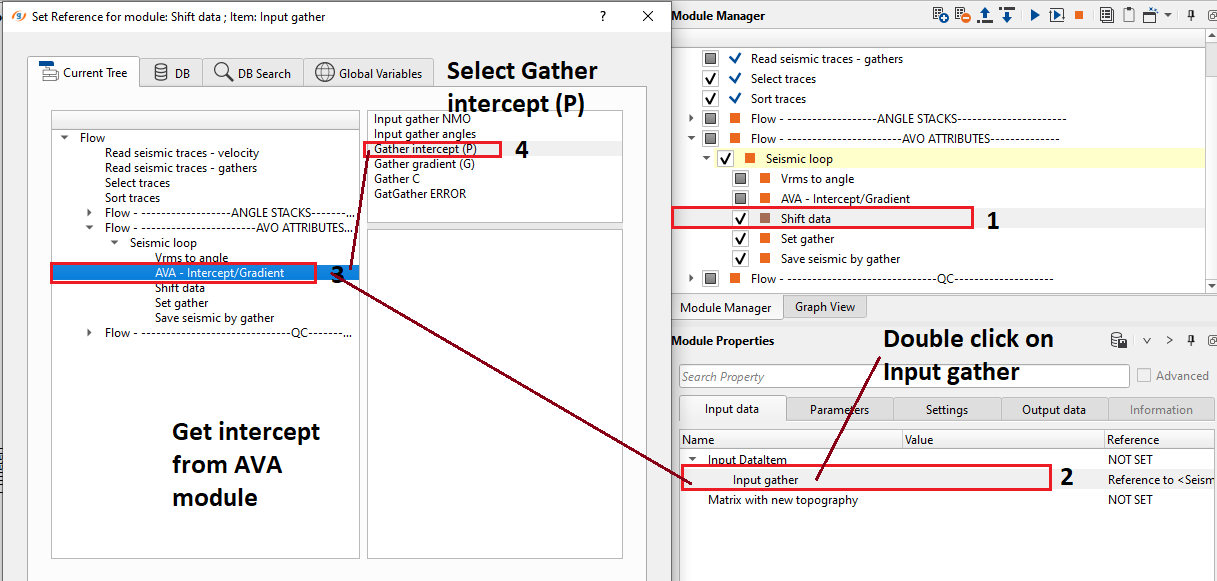Click the orange status icon of Seismic loop
Viewport: 1217px width, 581px height.
point(749,159)
